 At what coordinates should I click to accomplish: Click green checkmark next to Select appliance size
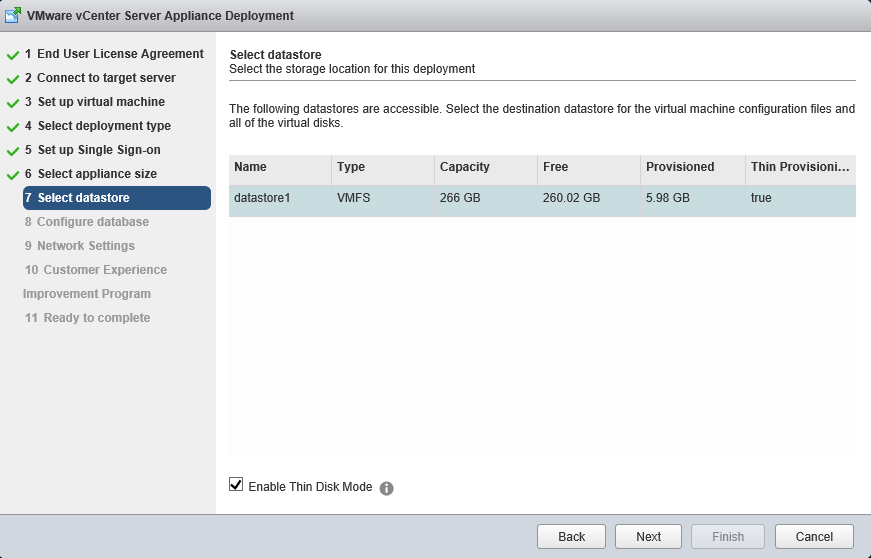click(13, 175)
